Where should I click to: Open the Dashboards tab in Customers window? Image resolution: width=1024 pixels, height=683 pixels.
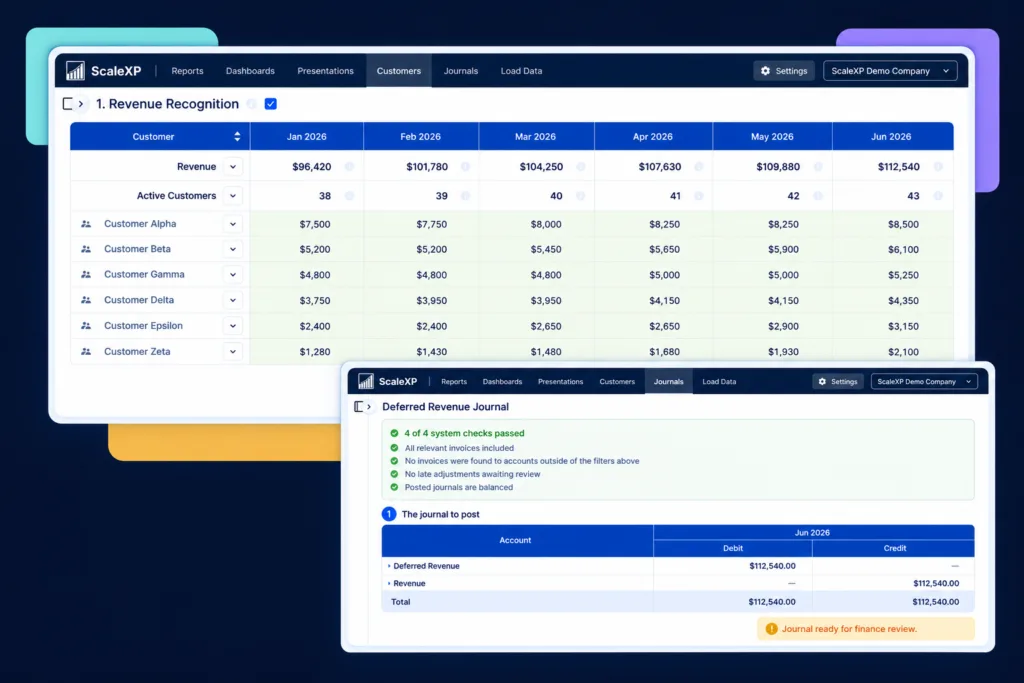point(250,71)
